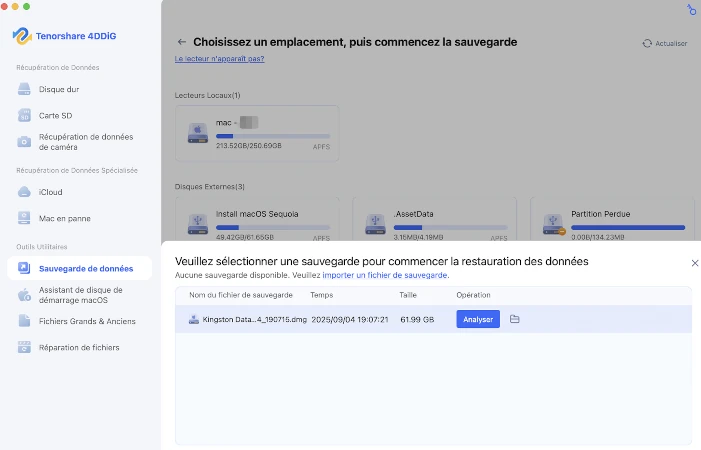Select the .AssetData external disk
This screenshot has height=450, width=701.
[x=435, y=219]
